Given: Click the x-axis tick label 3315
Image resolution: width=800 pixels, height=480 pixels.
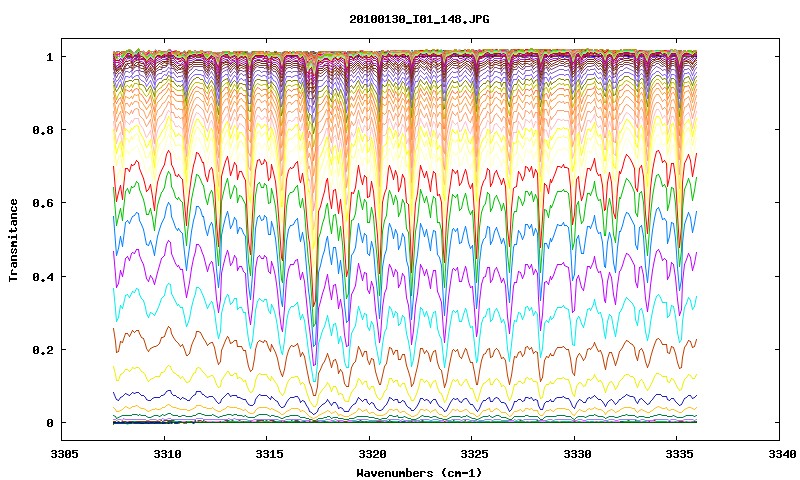Looking at the screenshot, I should (268, 454).
